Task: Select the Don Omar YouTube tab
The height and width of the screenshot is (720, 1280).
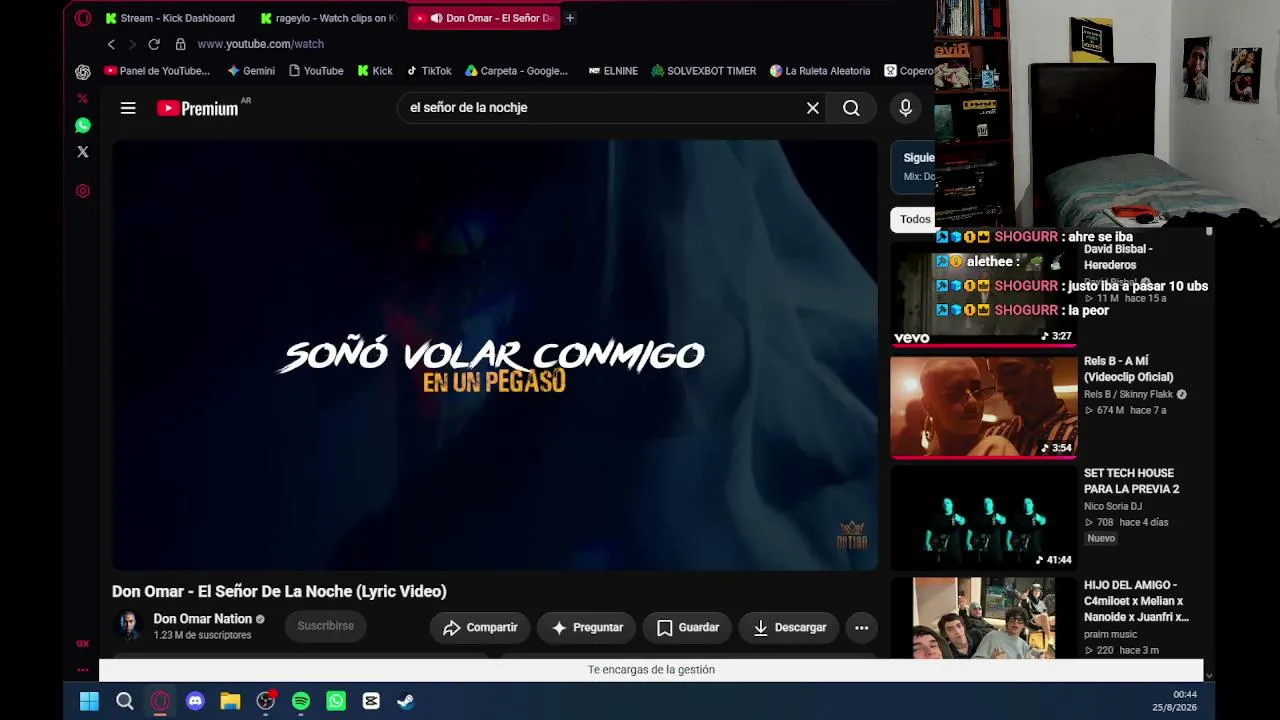Action: click(484, 18)
